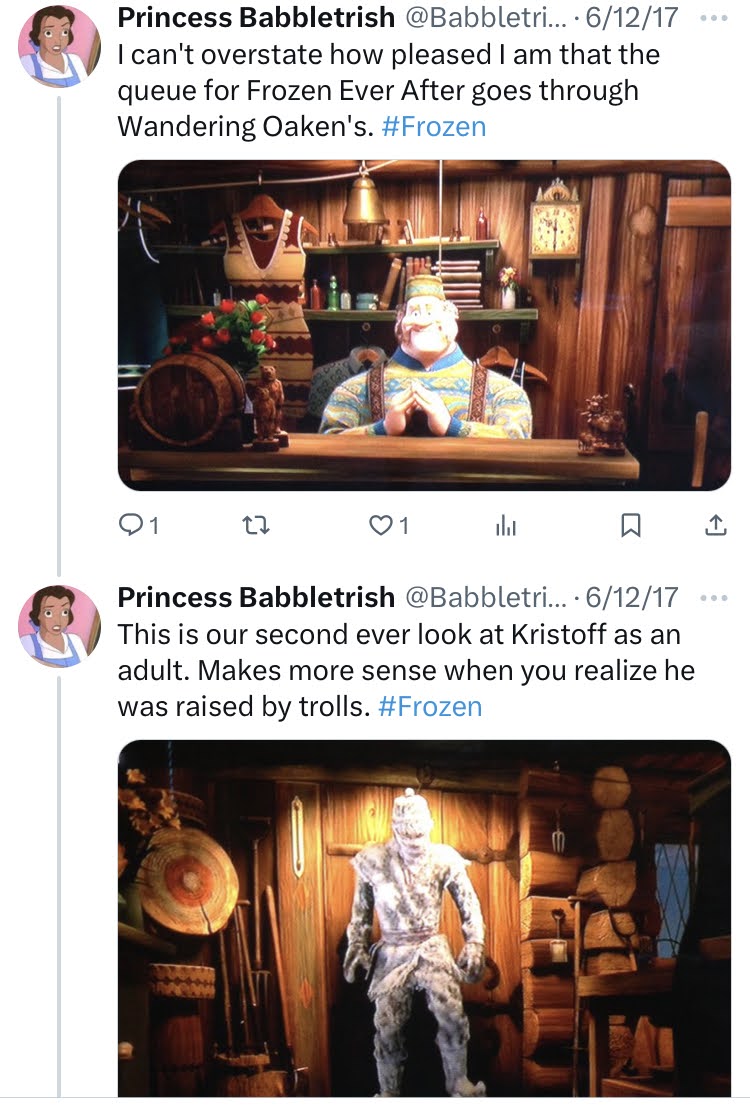750x1106 pixels.
Task: Like the Wandering Oaken's queue tweet
Action: 381,524
